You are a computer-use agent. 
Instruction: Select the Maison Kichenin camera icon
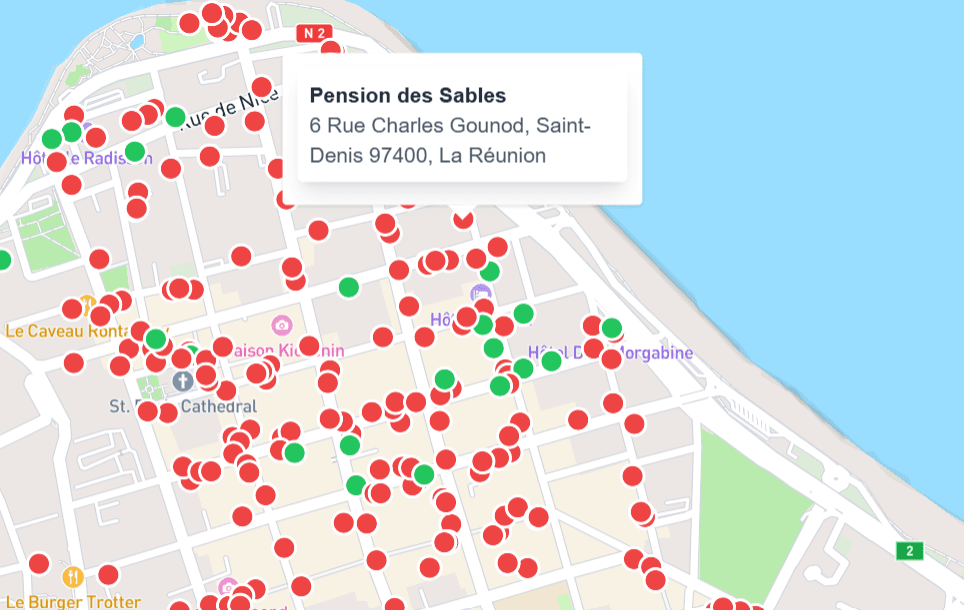[282, 326]
